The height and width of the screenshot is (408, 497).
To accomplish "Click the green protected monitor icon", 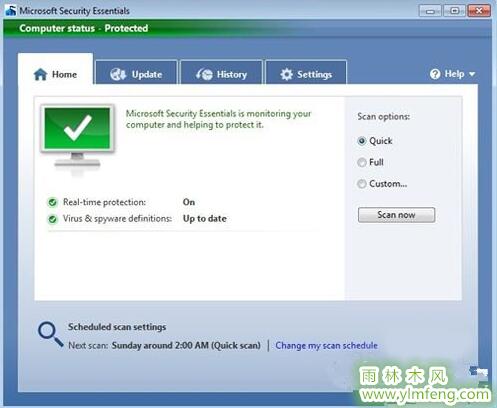I will click(77, 137).
